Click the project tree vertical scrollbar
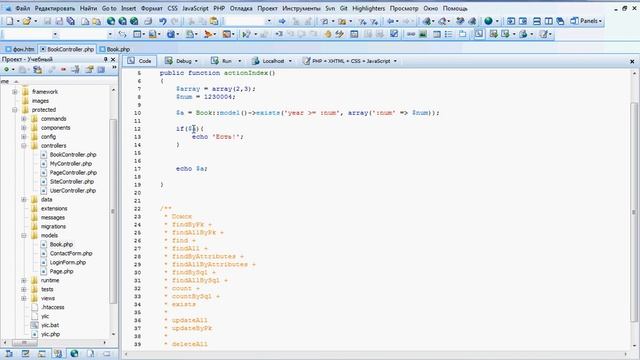 point(113,211)
